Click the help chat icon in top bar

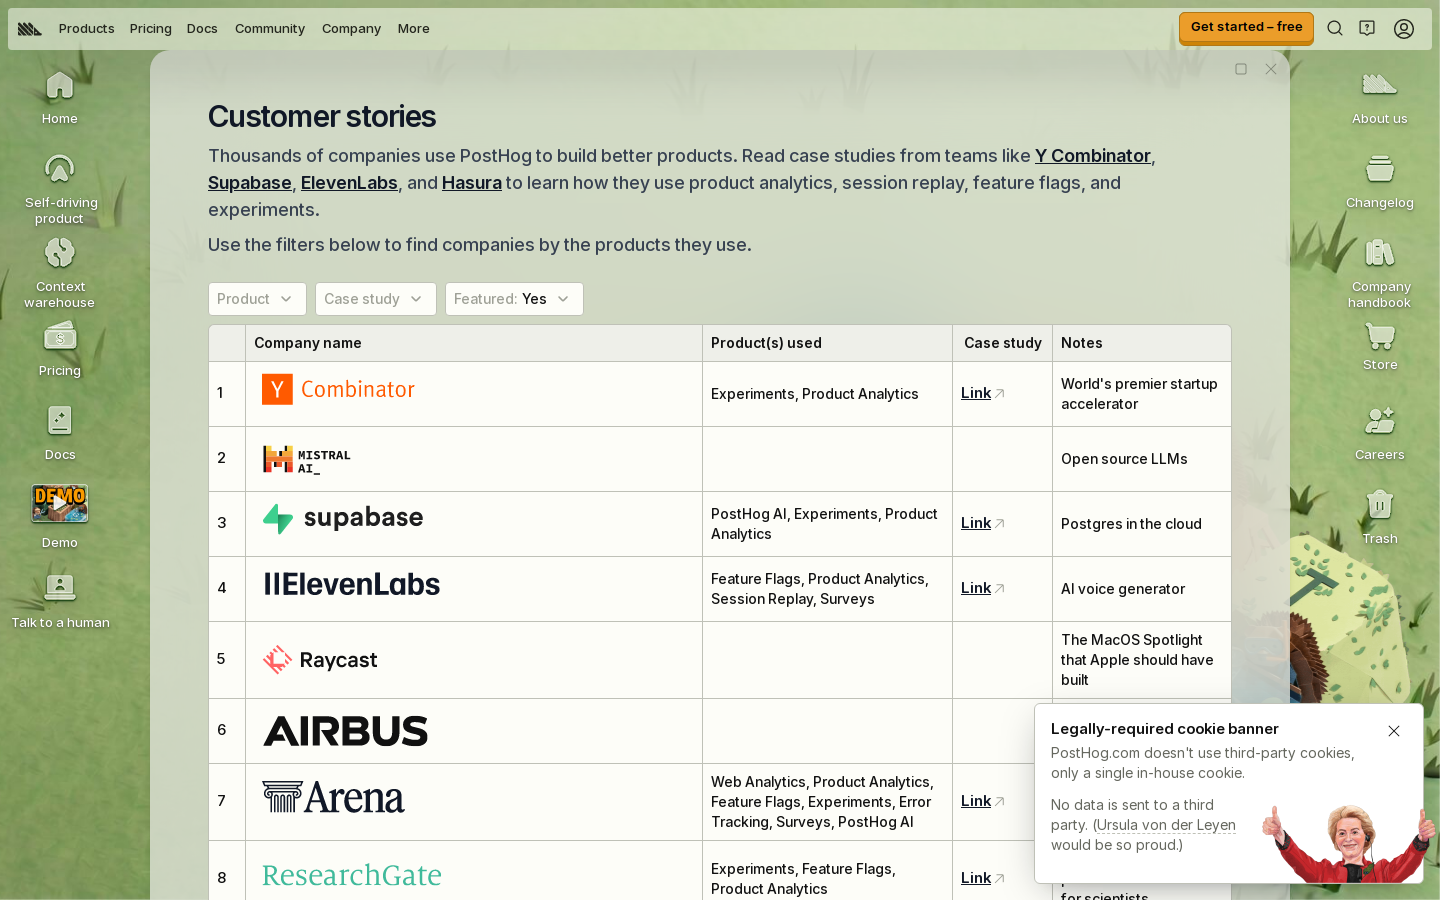click(x=1367, y=28)
